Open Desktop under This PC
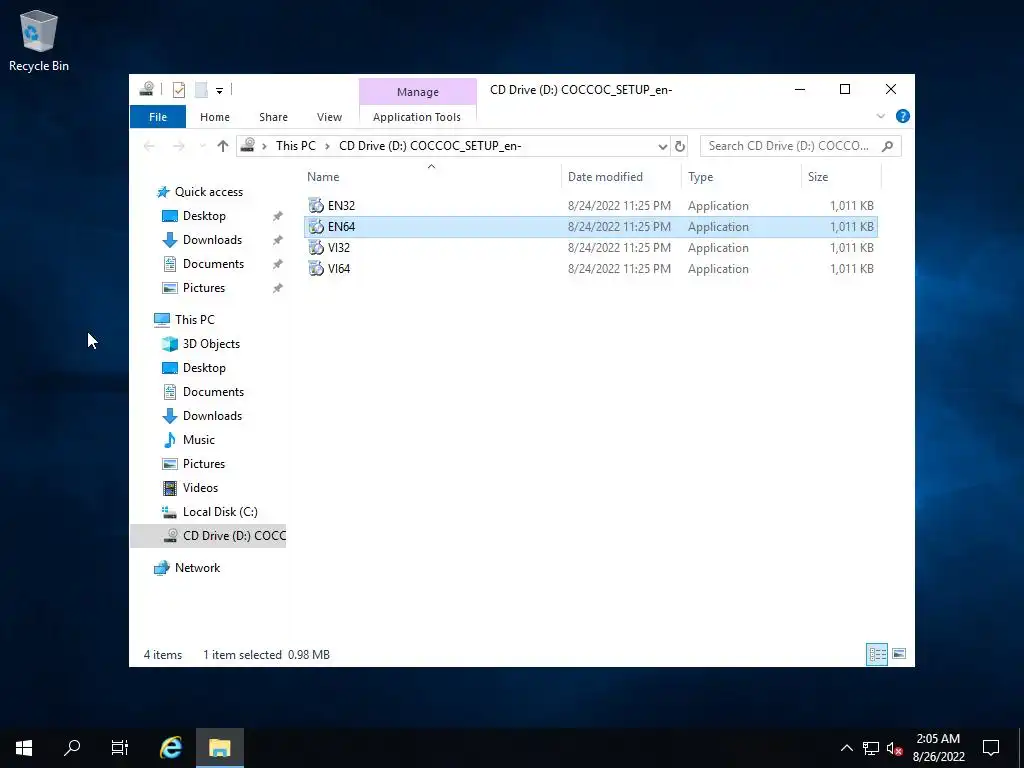The width and height of the screenshot is (1024, 768). (x=204, y=368)
